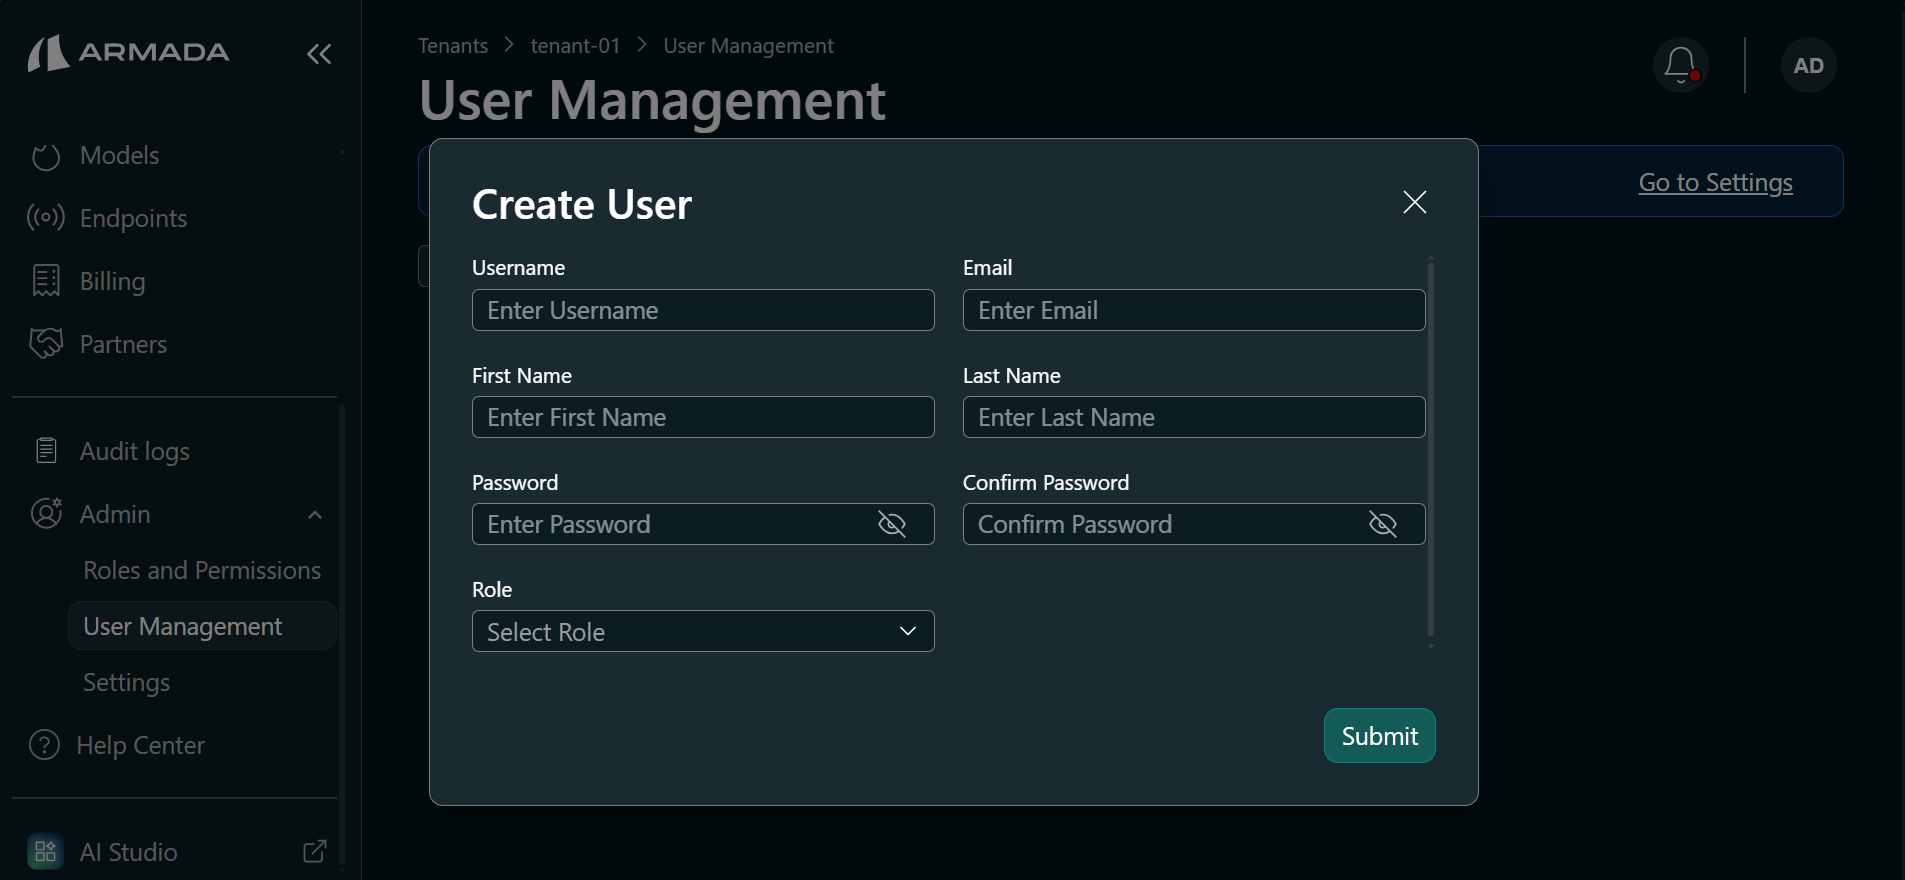This screenshot has width=1905, height=880.
Task: Focus the Email field
Action: tap(1194, 310)
